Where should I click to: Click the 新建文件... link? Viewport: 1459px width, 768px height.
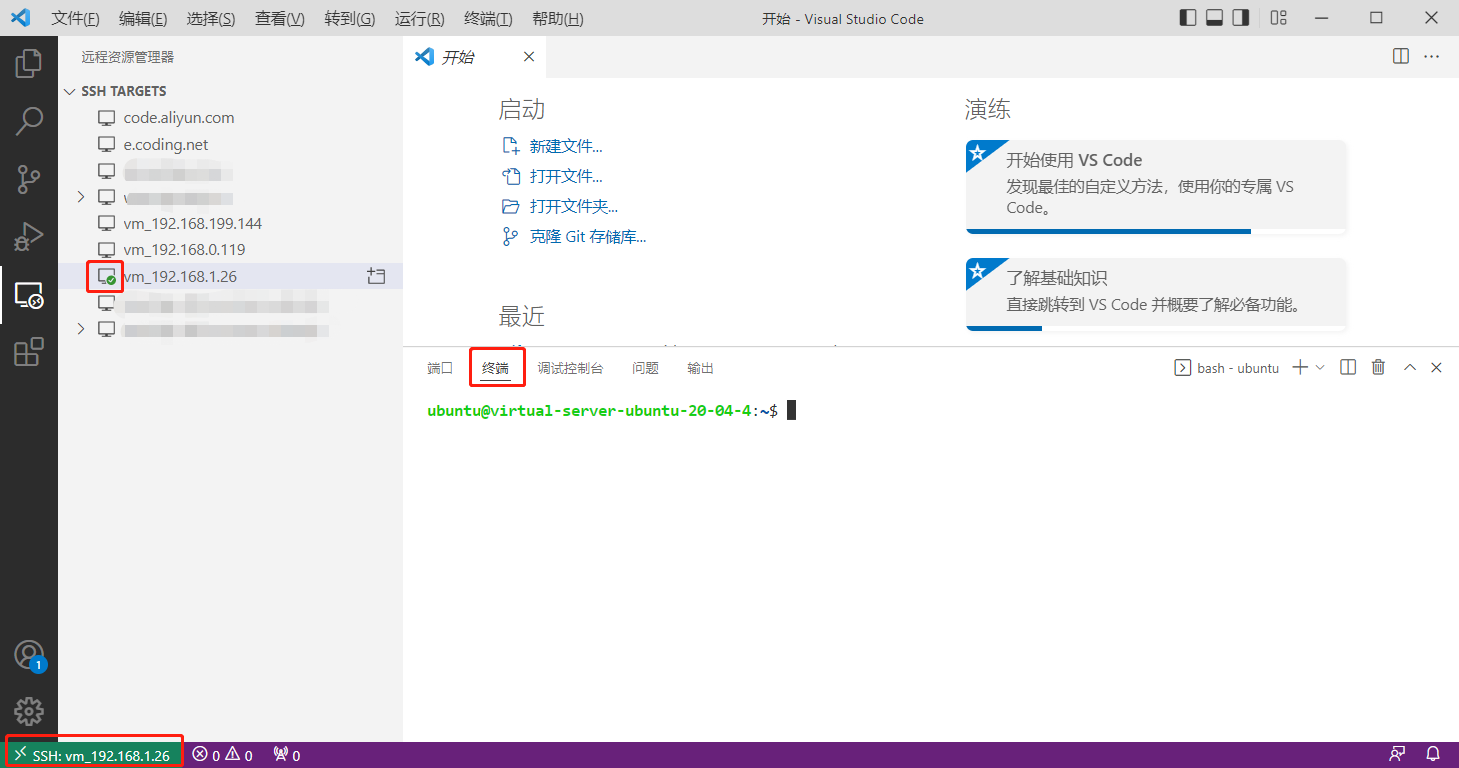tap(565, 146)
